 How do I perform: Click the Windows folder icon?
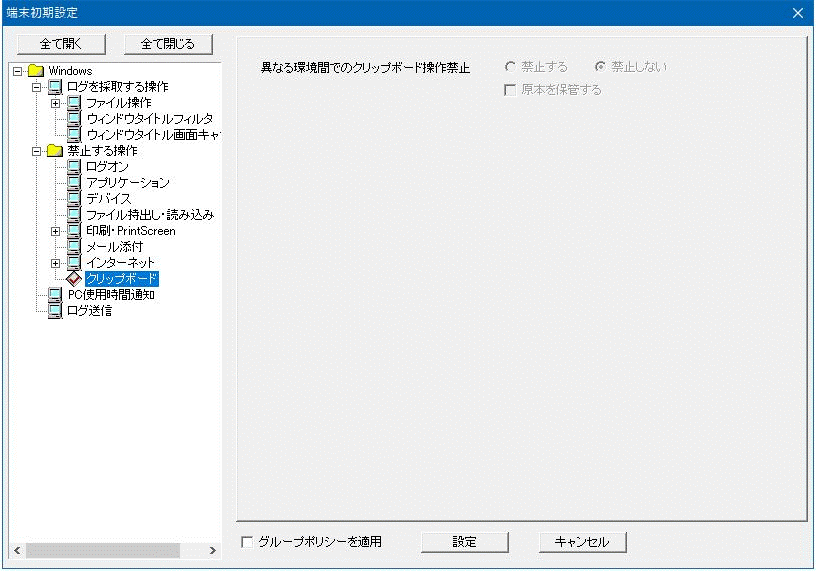[36, 71]
